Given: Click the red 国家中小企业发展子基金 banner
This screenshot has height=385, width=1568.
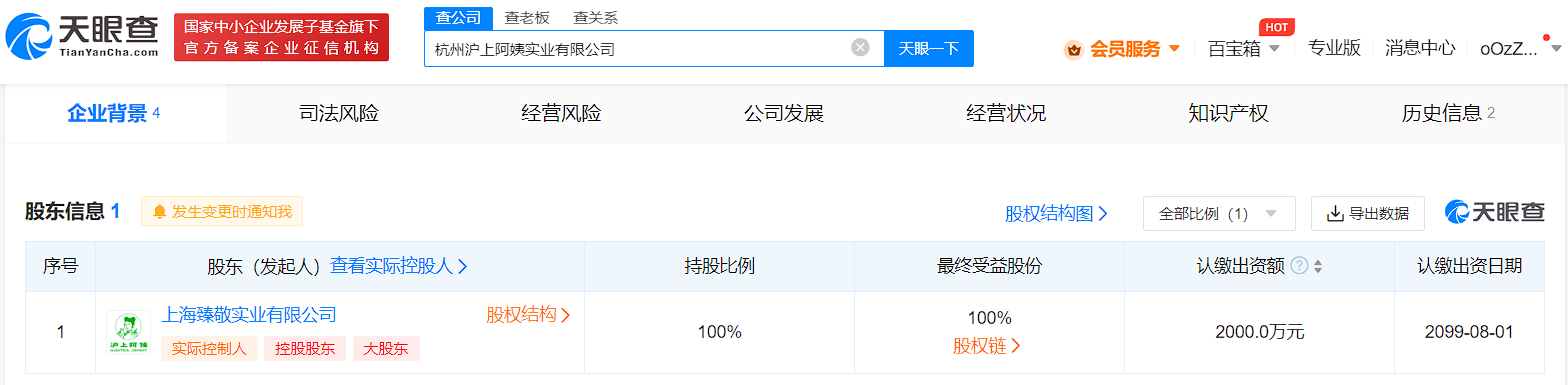Looking at the screenshot, I should pos(282,37).
